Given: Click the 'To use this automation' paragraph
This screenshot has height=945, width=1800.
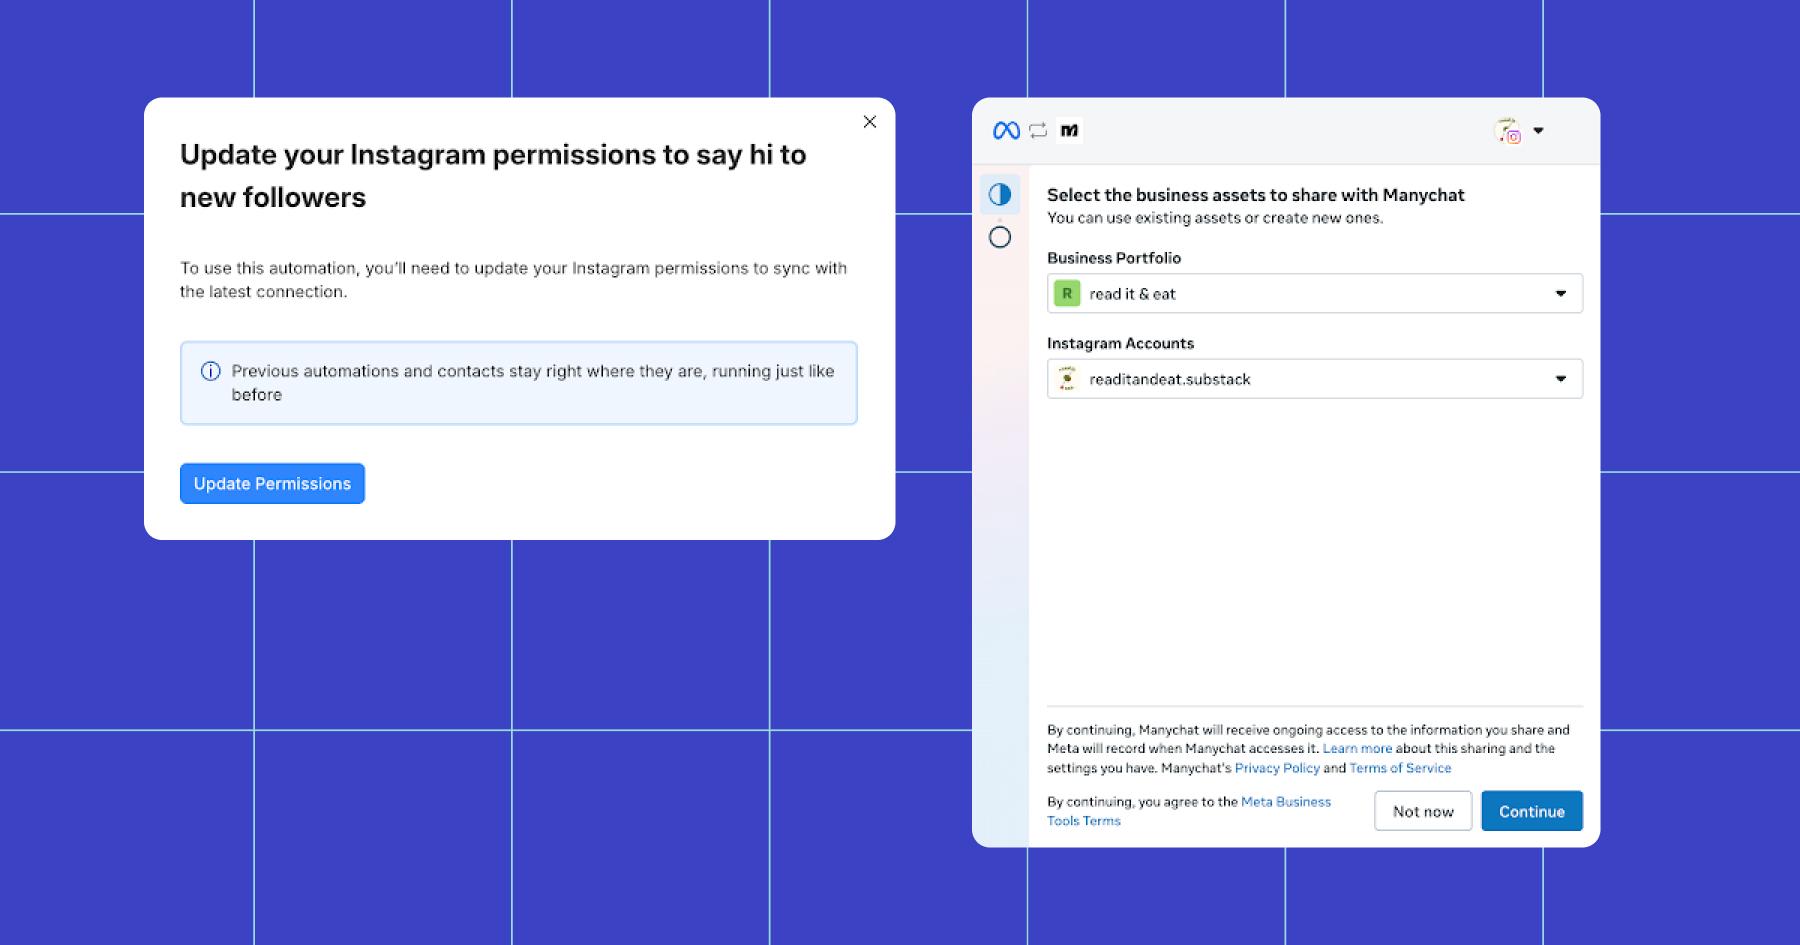Looking at the screenshot, I should point(513,280).
